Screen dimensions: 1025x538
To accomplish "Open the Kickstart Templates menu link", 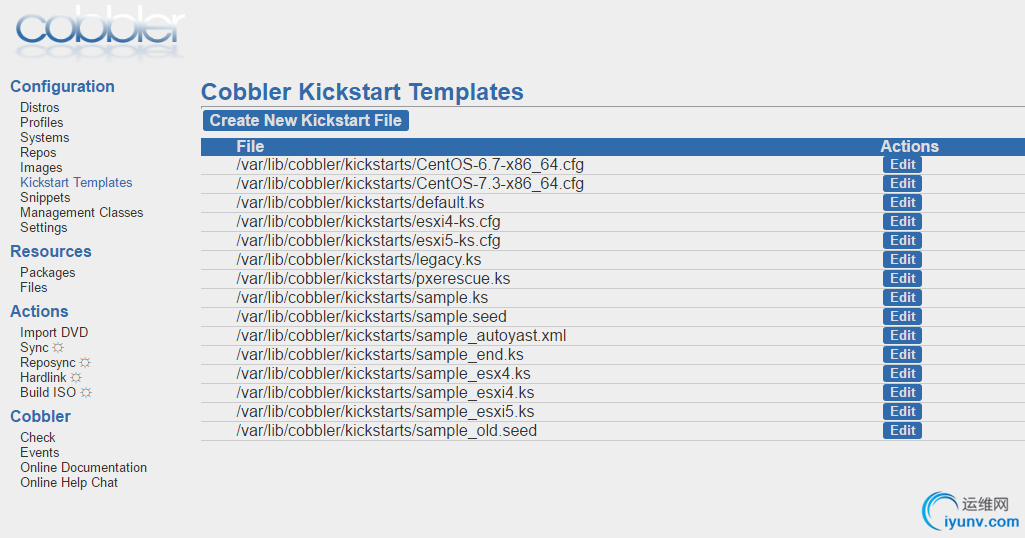I will point(76,182).
